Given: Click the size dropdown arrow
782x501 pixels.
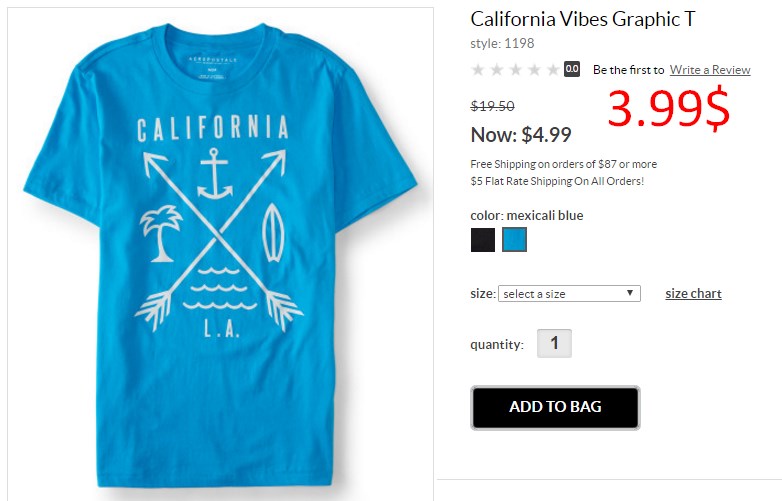Looking at the screenshot, I should (630, 293).
